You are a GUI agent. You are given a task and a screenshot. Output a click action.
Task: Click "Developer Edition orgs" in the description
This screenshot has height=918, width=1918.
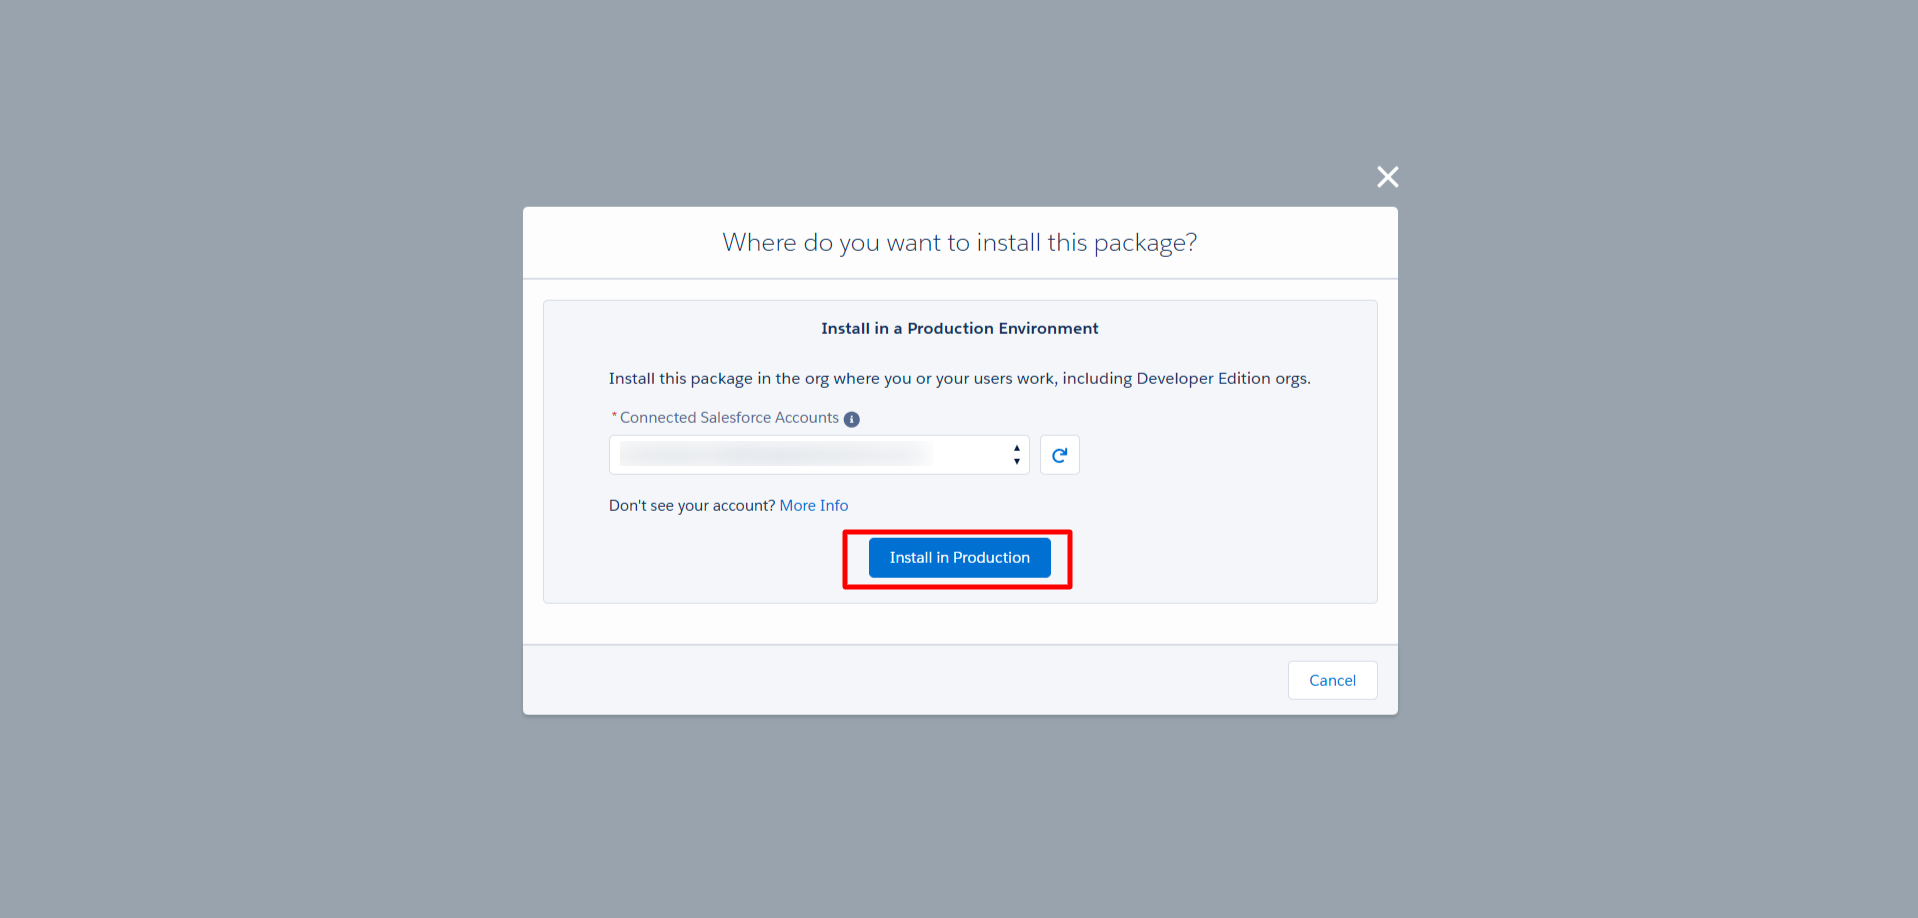coord(1221,379)
